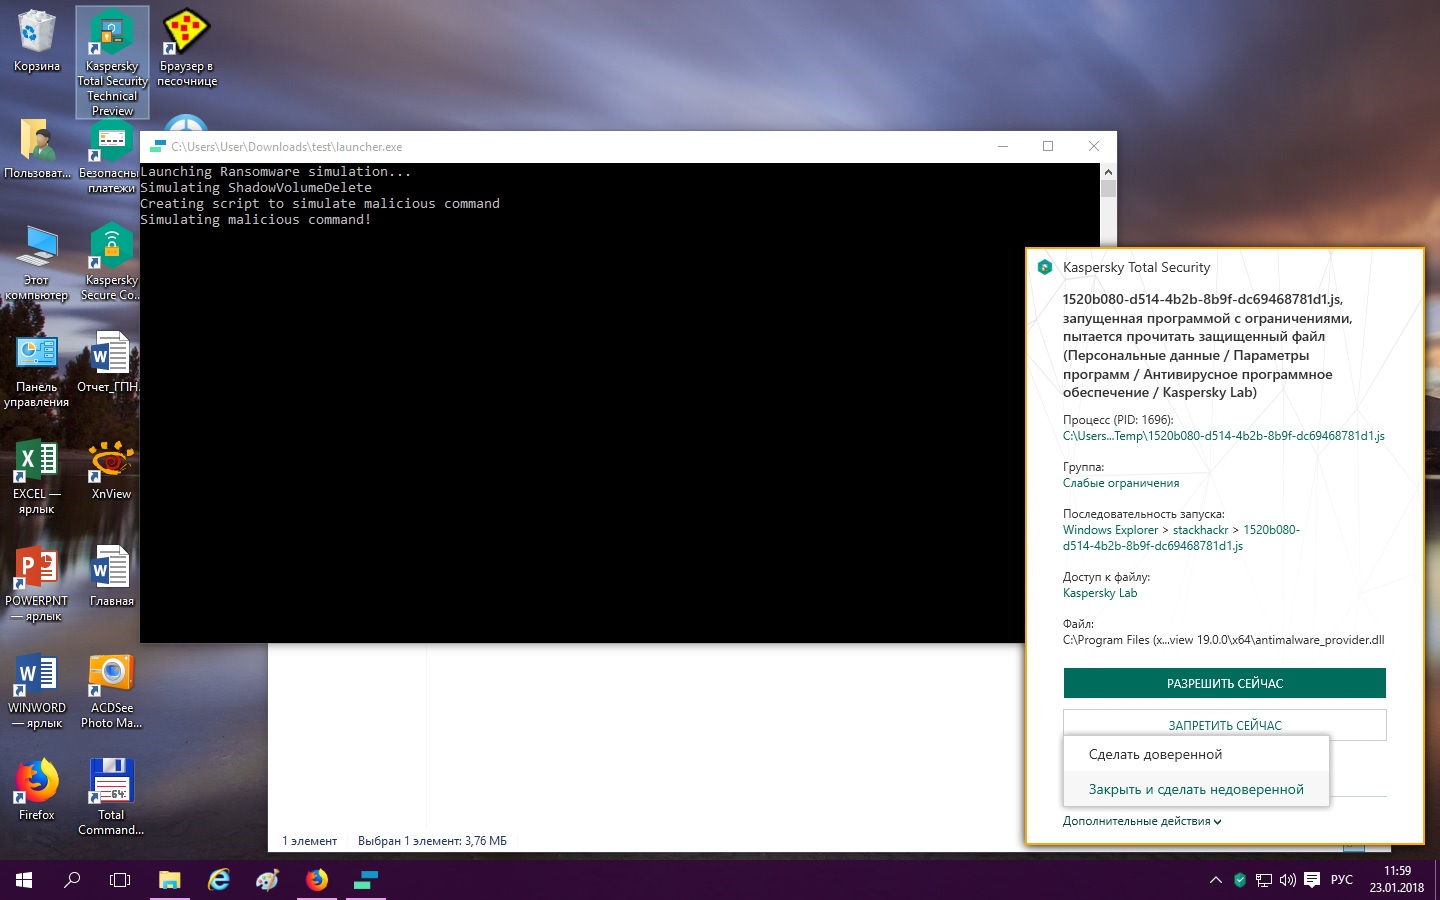The image size is (1440, 900).
Task: Click the ЗАПРЕТИТЬ СЕЙЧАС button
Action: pyautogui.click(x=1224, y=723)
